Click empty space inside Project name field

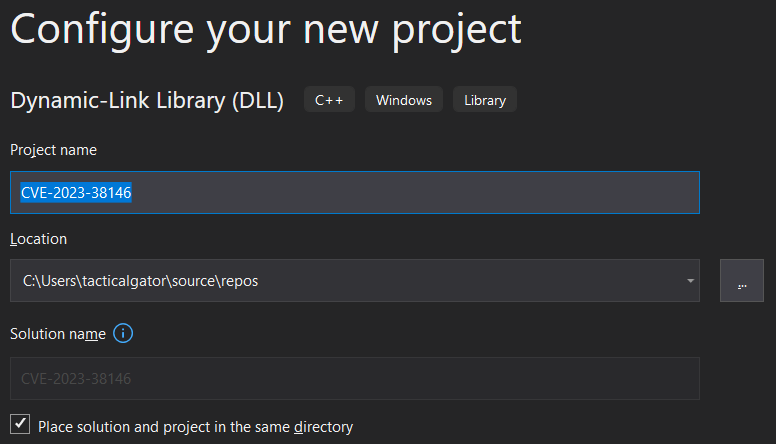click(x=416, y=193)
